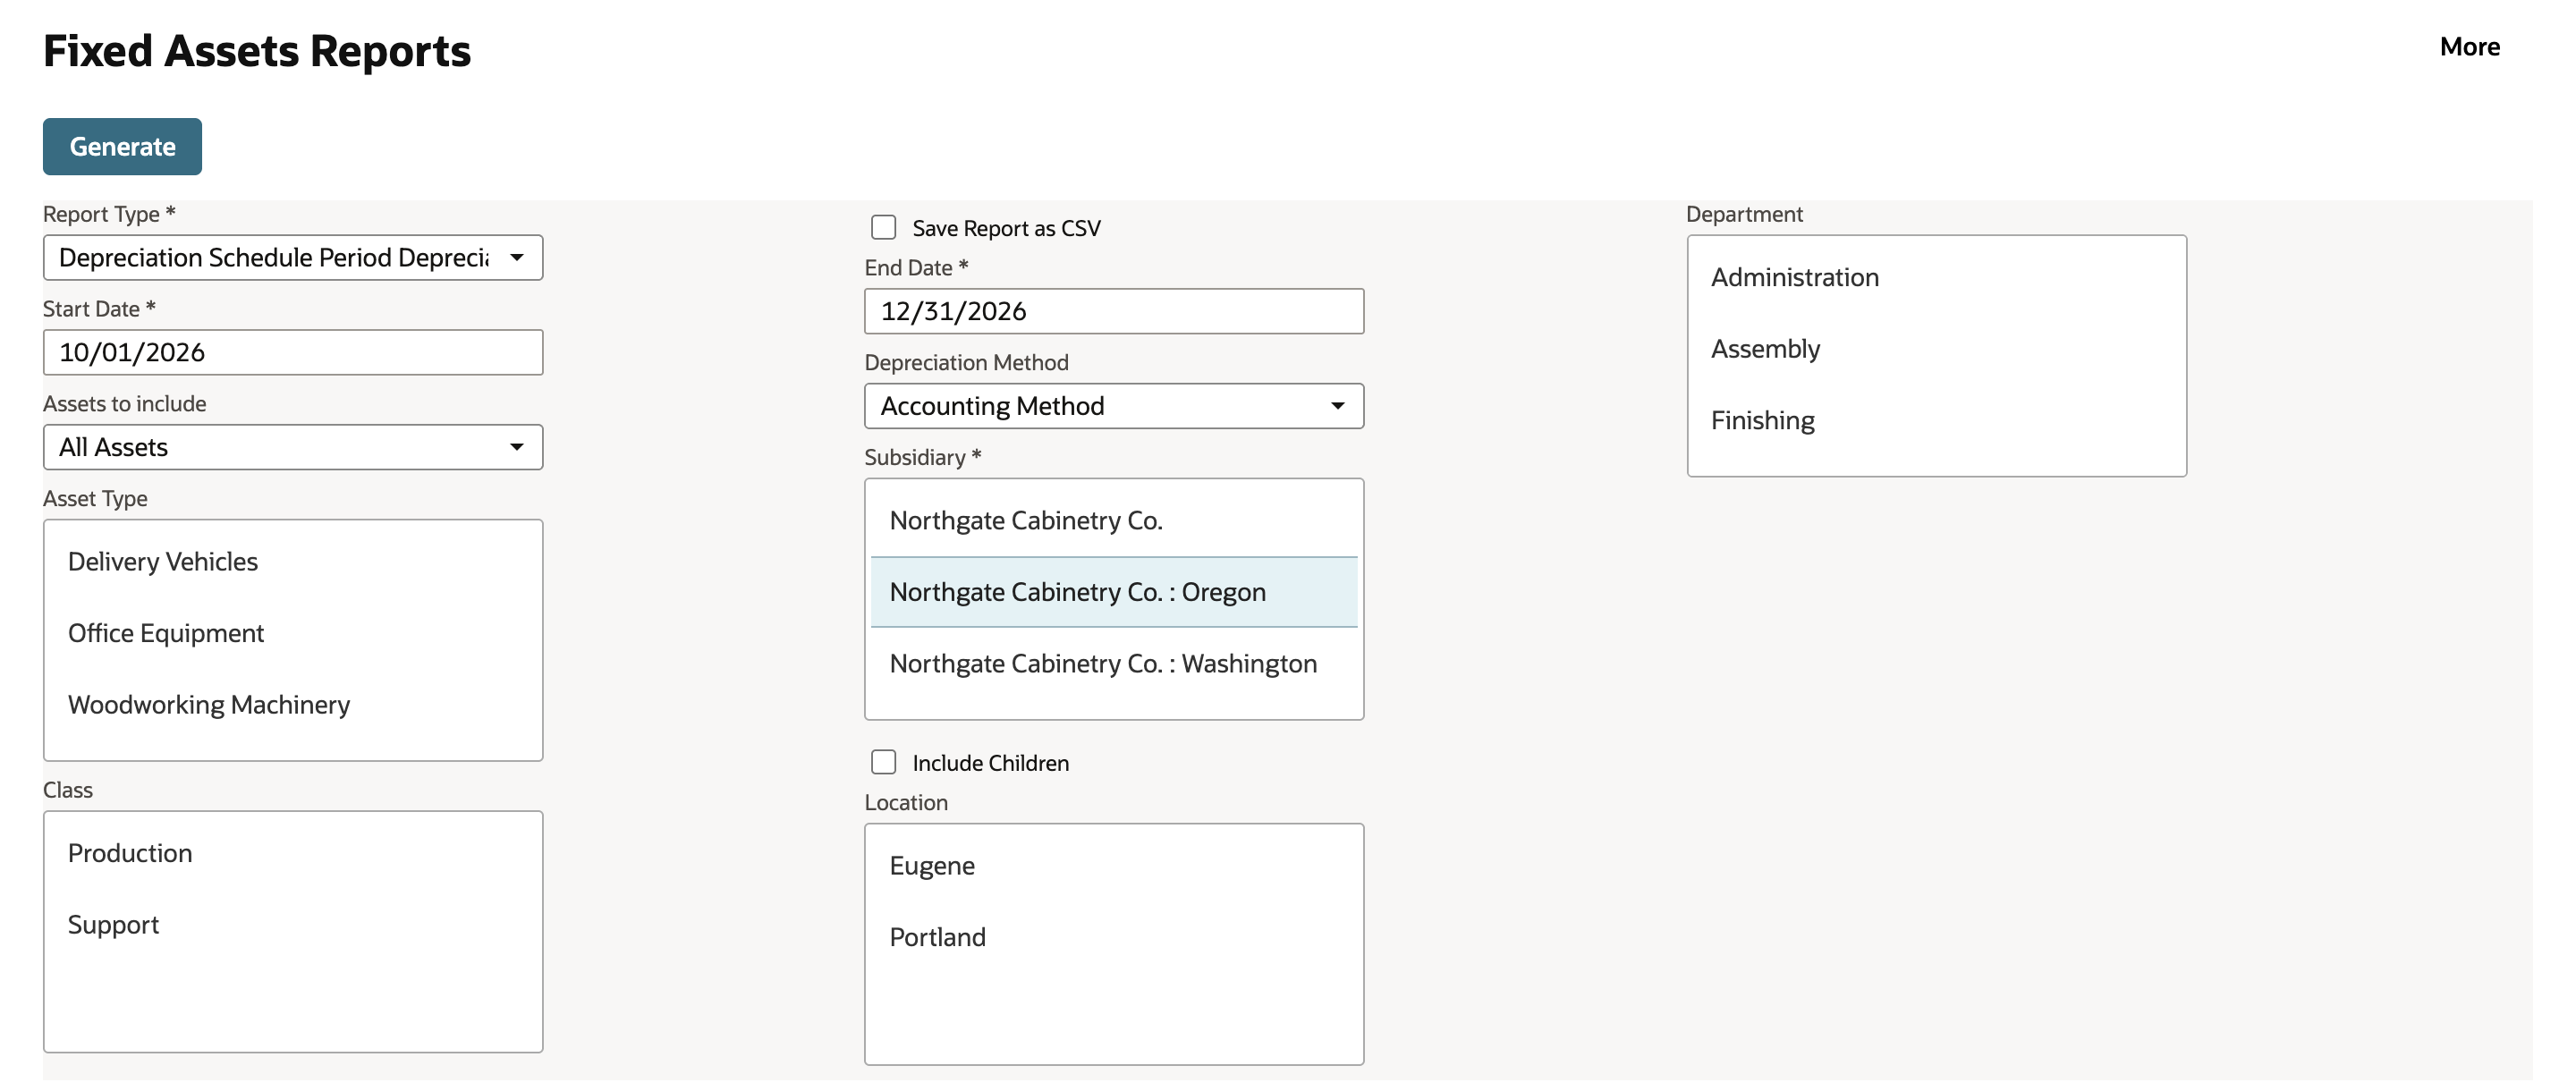Image resolution: width=2576 pixels, height=1091 pixels.
Task: Click the Generate button
Action: click(122, 146)
